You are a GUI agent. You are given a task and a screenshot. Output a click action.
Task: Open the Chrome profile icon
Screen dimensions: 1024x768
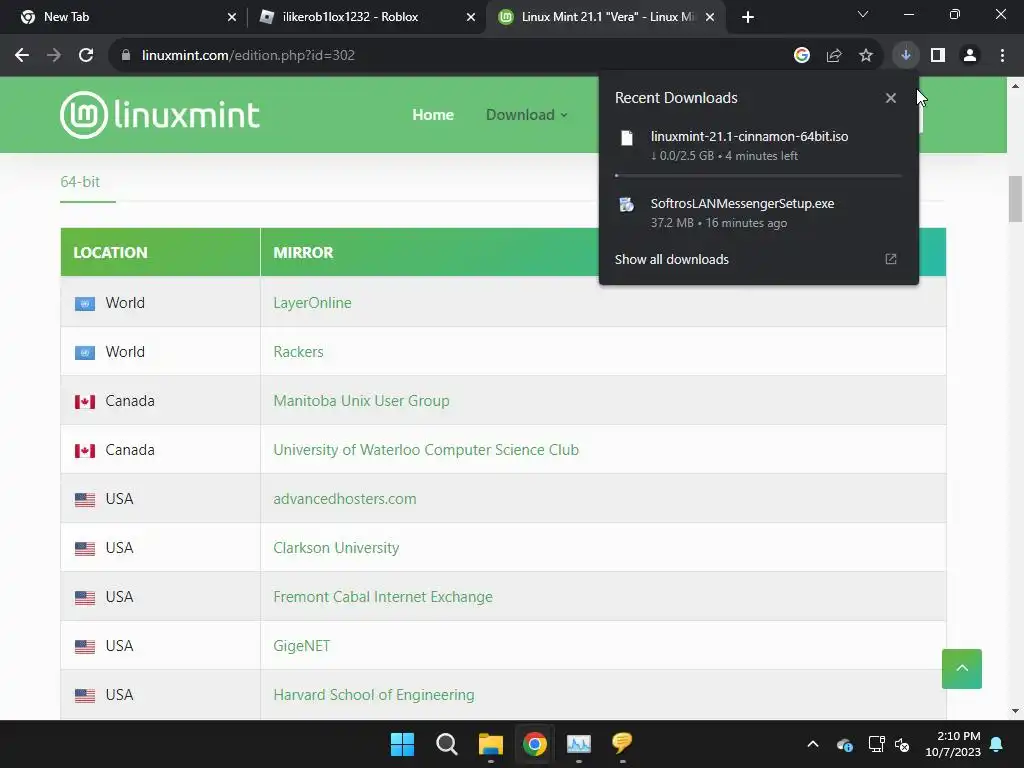[x=970, y=56]
